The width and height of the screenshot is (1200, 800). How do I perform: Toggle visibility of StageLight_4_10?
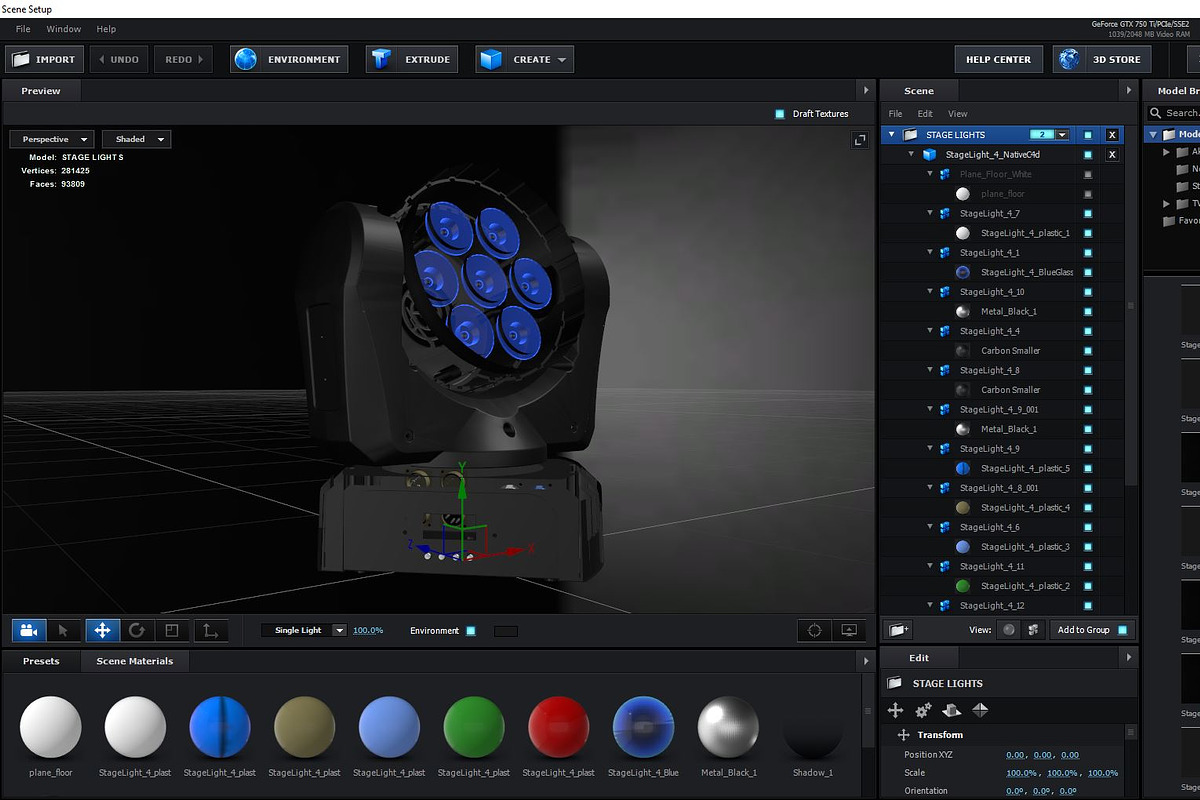[x=1088, y=292]
